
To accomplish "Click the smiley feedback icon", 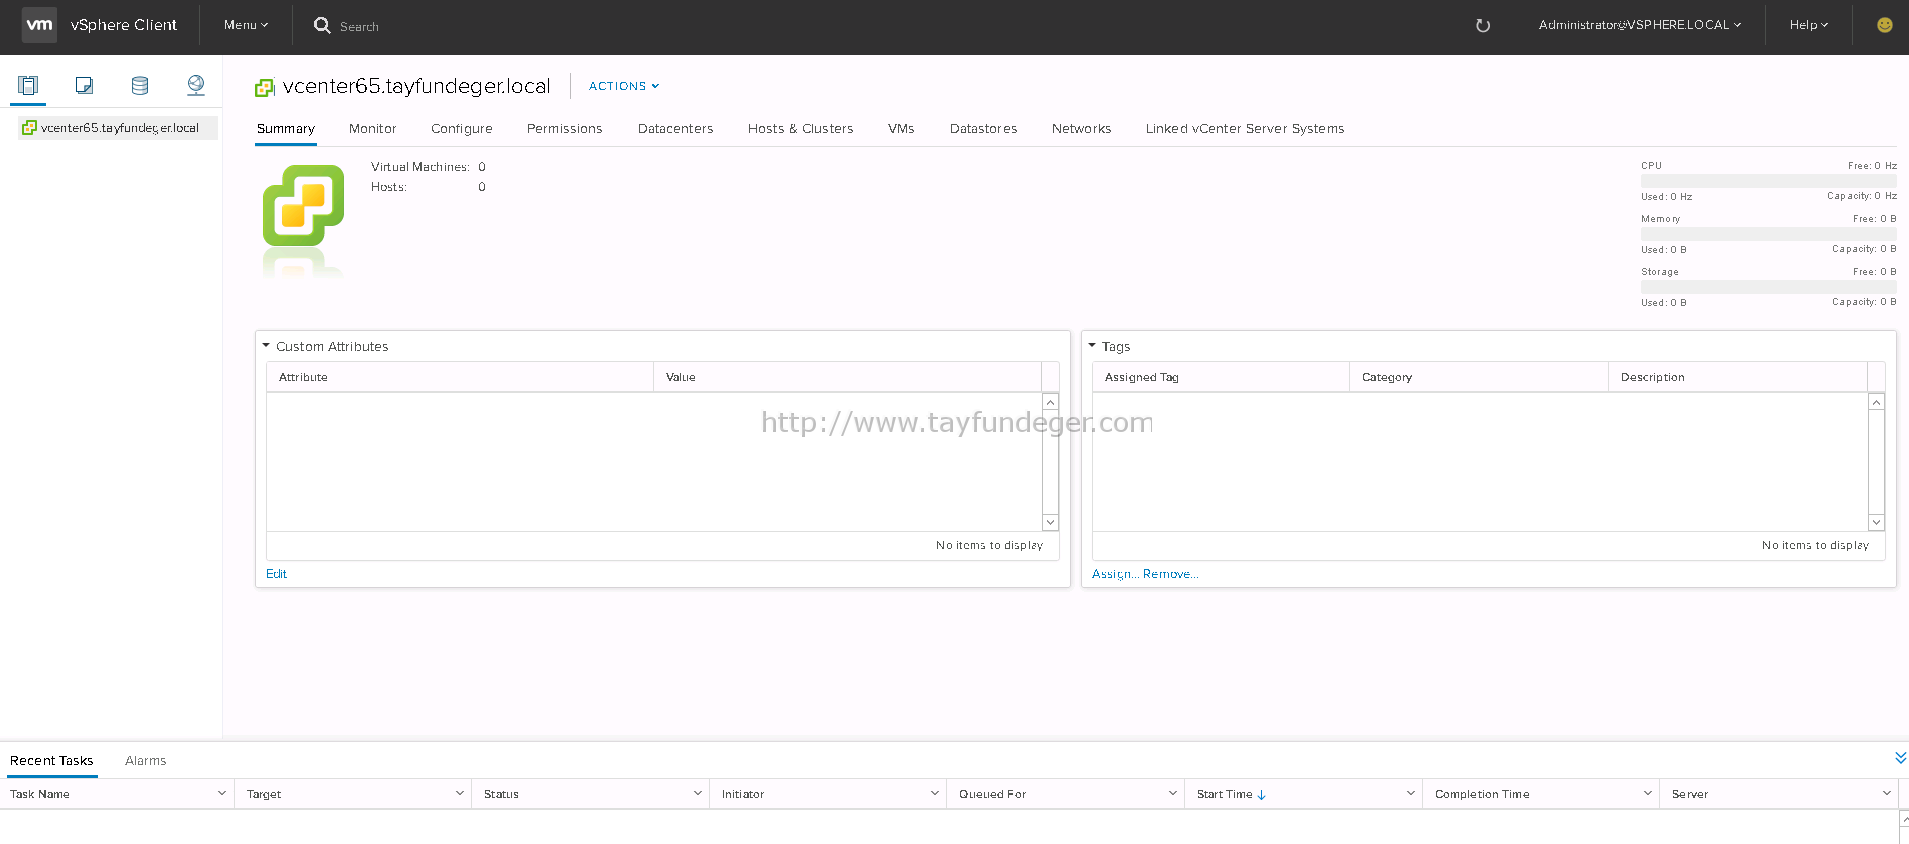I will click(x=1884, y=25).
